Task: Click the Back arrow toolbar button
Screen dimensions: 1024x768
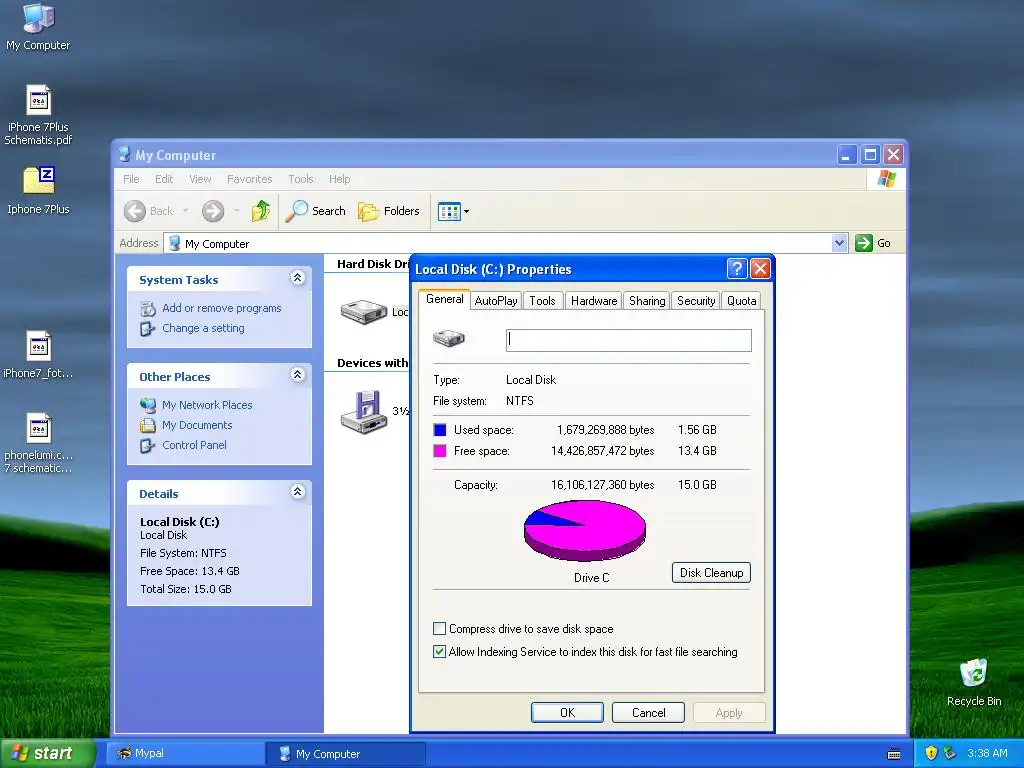Action: pos(149,211)
